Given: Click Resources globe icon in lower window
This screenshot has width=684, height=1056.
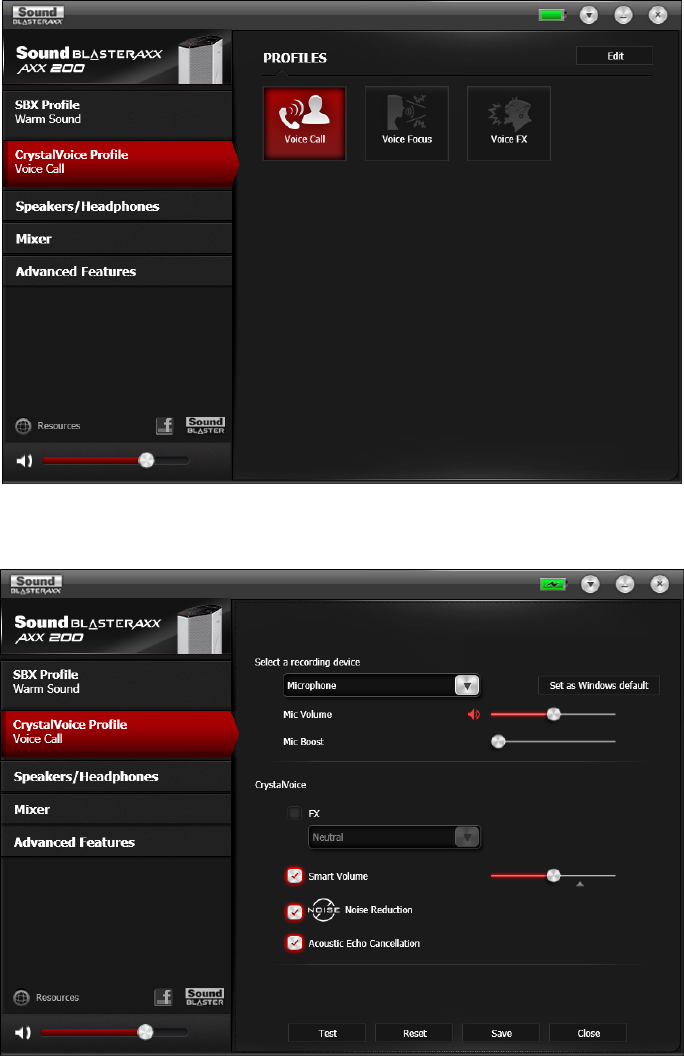Looking at the screenshot, I should 22,997.
